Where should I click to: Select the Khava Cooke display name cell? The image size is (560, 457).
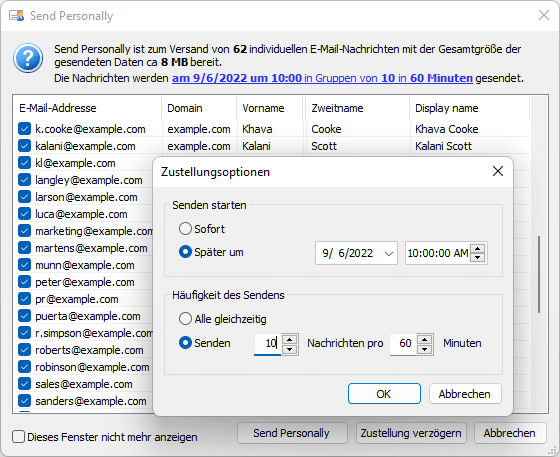(x=446, y=129)
